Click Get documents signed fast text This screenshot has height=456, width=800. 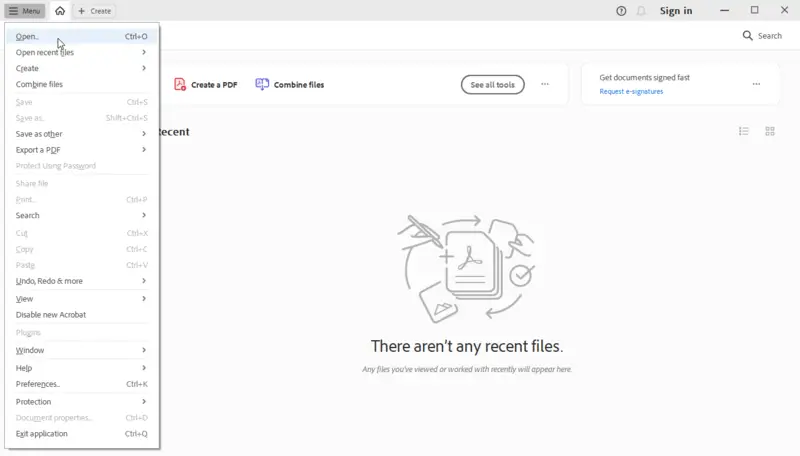[x=644, y=78]
